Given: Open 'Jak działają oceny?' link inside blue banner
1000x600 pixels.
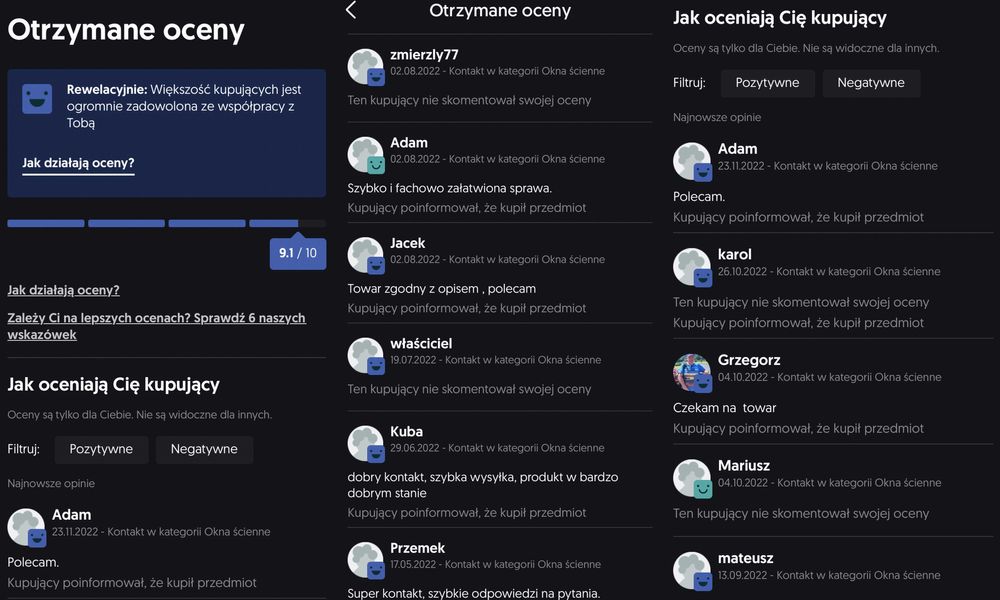Looking at the screenshot, I should coord(78,163).
